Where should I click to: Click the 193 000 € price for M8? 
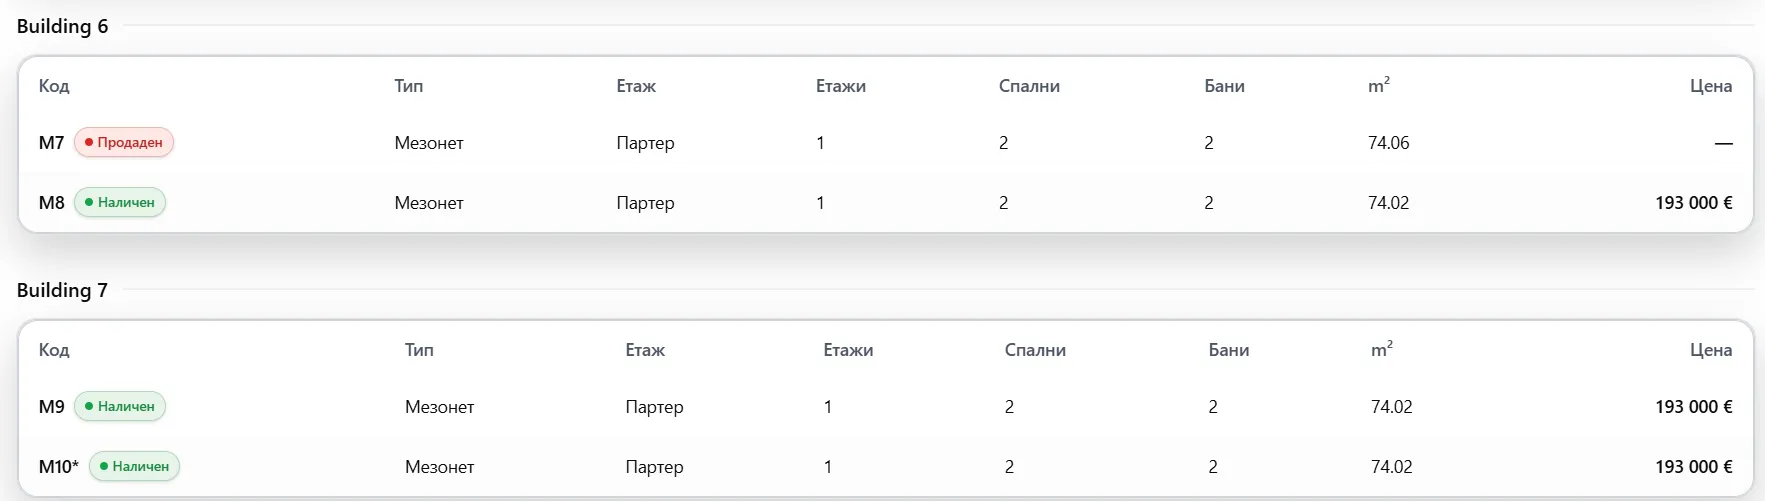click(x=1694, y=203)
